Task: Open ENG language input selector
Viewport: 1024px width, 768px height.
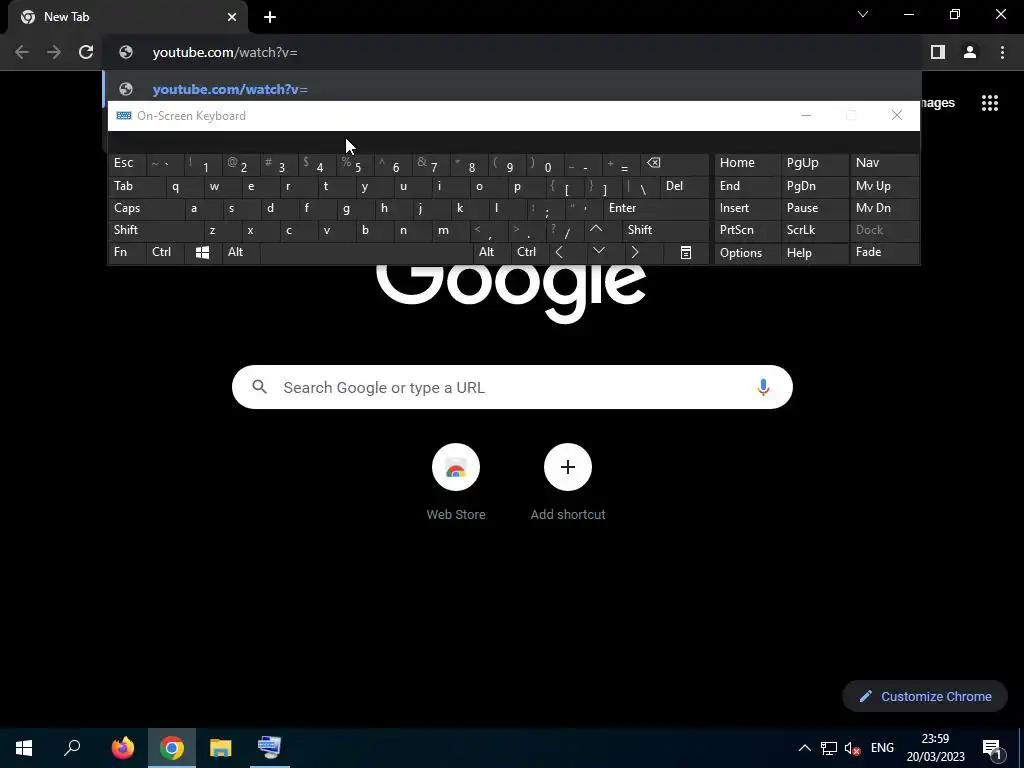Action: coord(882,748)
